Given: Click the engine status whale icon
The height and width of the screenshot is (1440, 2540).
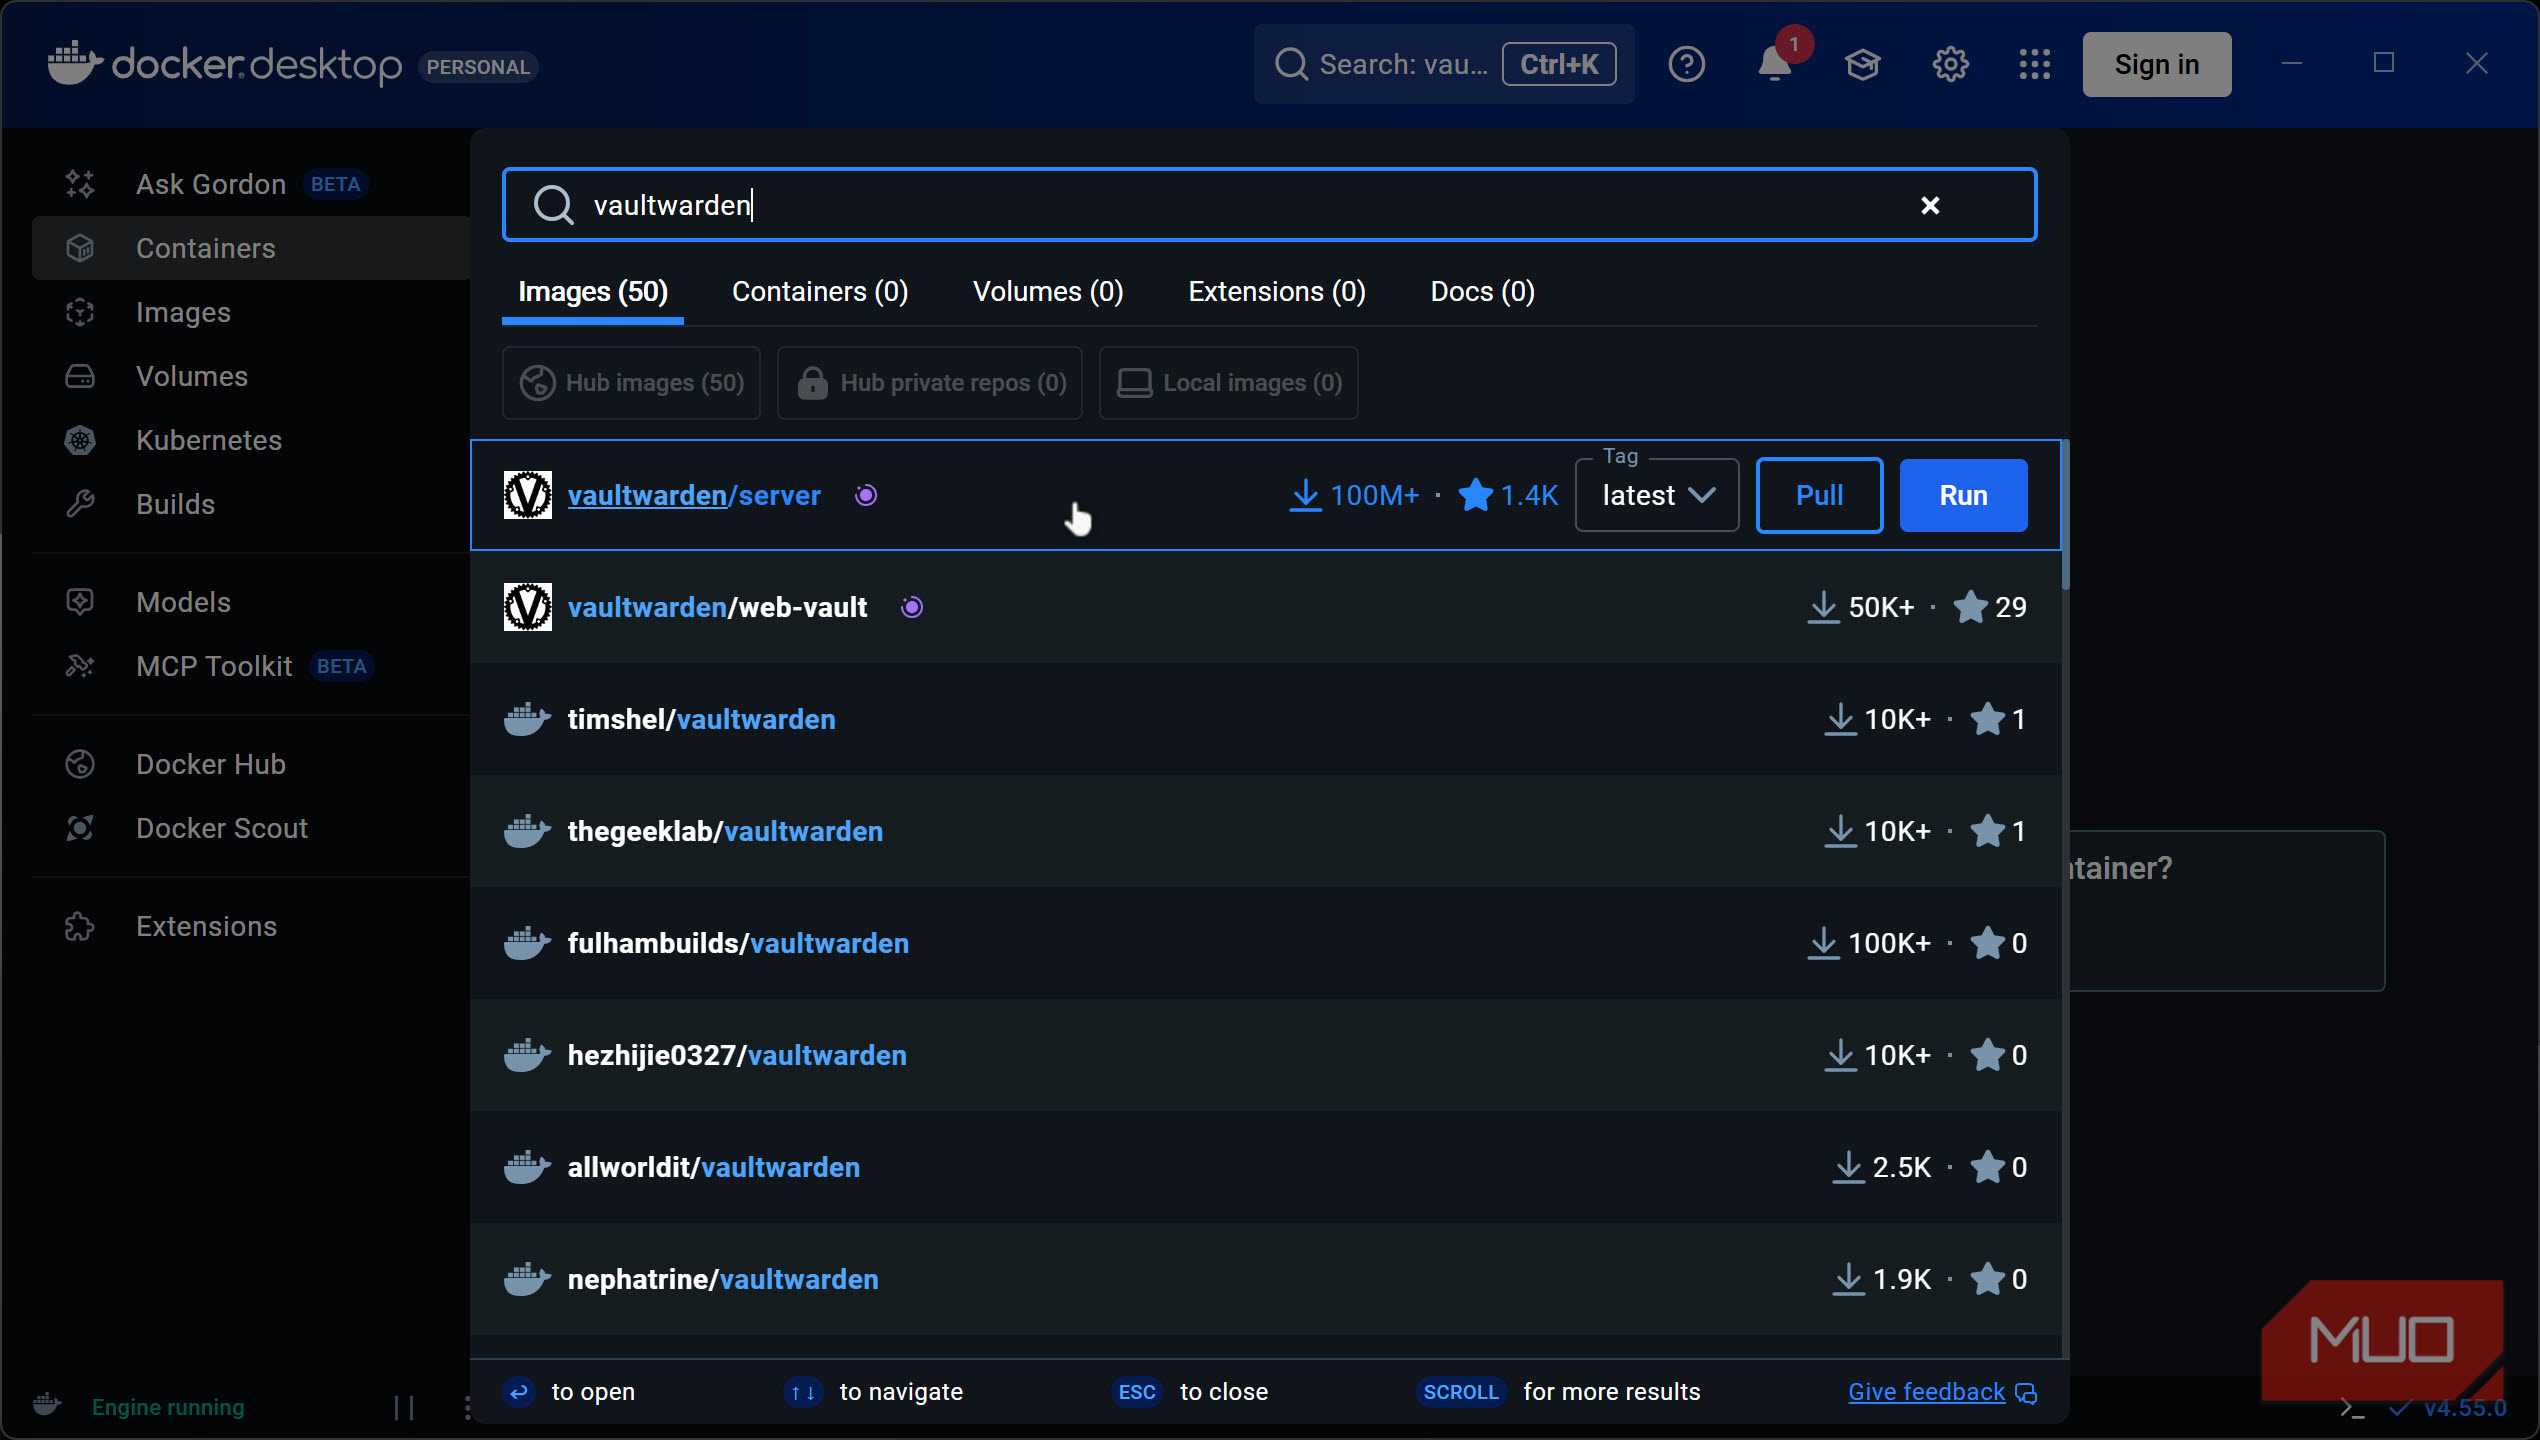Looking at the screenshot, I should click(47, 1405).
